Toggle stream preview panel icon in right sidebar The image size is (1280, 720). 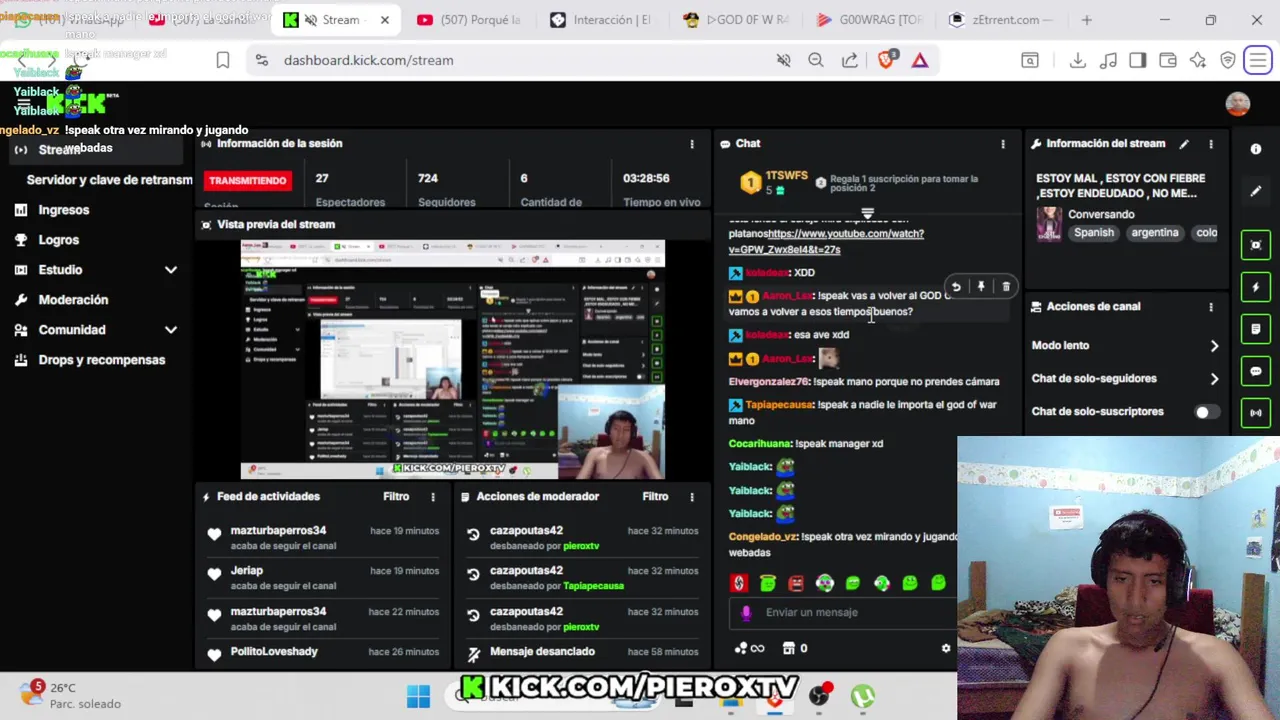(x=1256, y=245)
